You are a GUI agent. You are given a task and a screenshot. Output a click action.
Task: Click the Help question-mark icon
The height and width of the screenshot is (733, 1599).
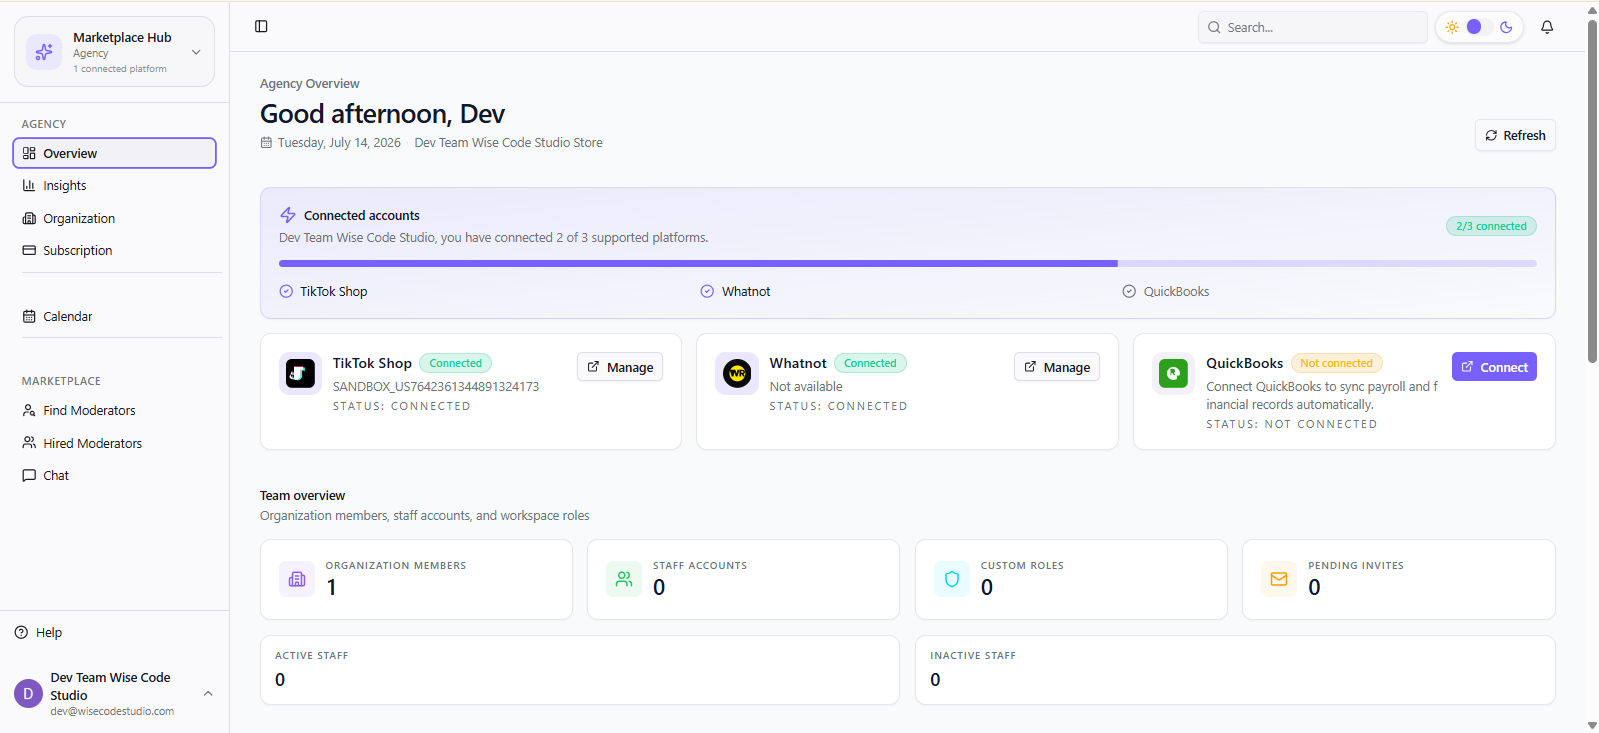click(x=21, y=632)
